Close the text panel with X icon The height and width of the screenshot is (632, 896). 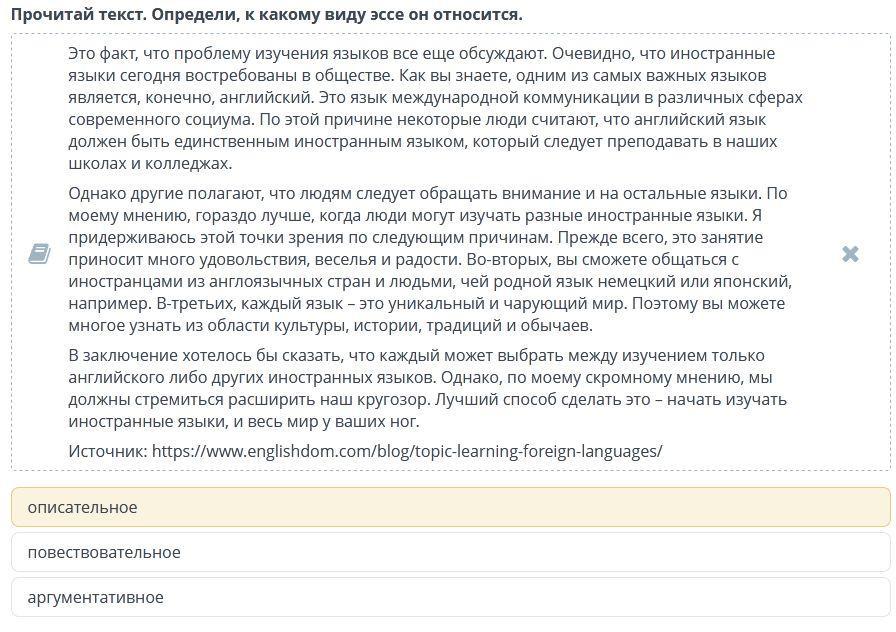point(850,254)
